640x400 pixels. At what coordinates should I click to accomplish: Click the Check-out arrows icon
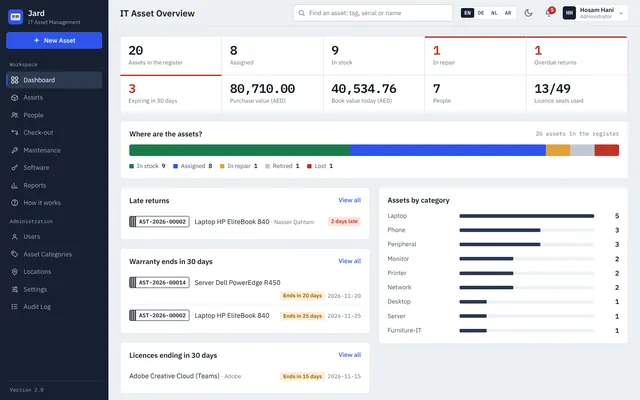tap(15, 133)
